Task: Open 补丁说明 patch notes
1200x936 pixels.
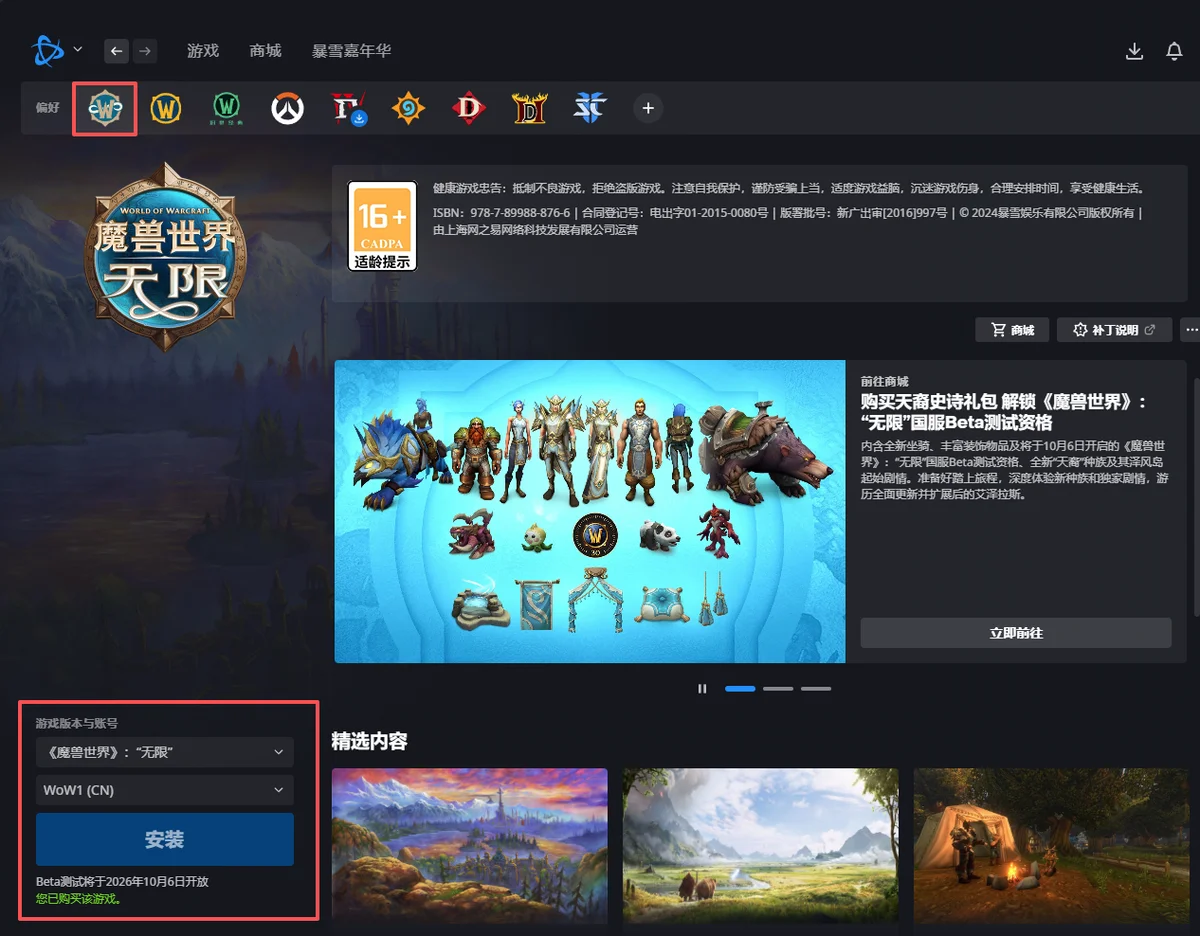Action: [1114, 330]
